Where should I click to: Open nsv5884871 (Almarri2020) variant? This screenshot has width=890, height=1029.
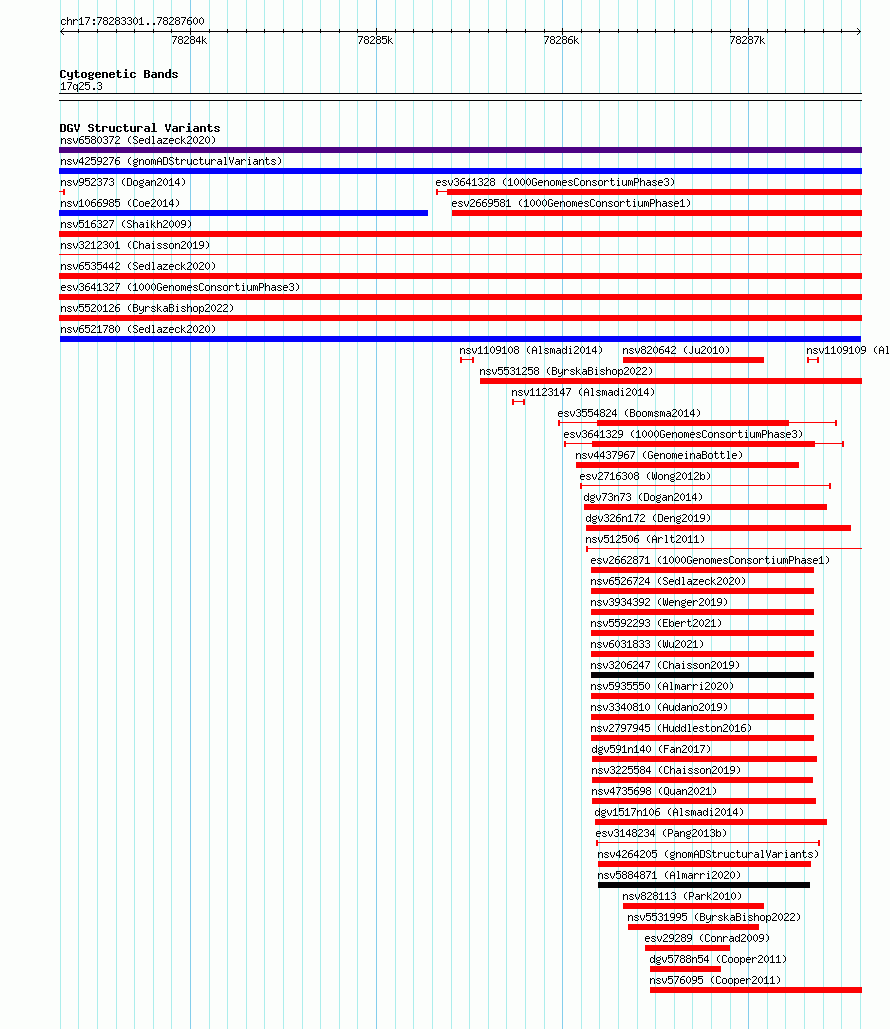pos(669,875)
